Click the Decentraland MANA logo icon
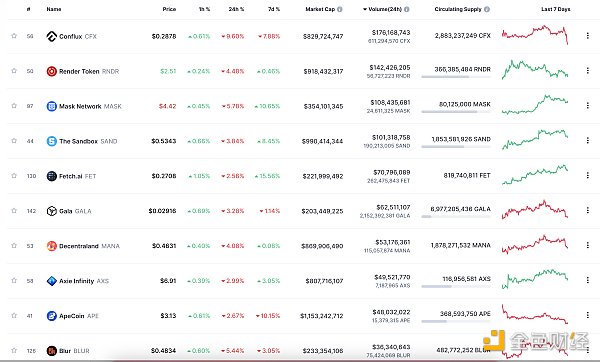Screen dimensions: 600x362 [x=52, y=246]
